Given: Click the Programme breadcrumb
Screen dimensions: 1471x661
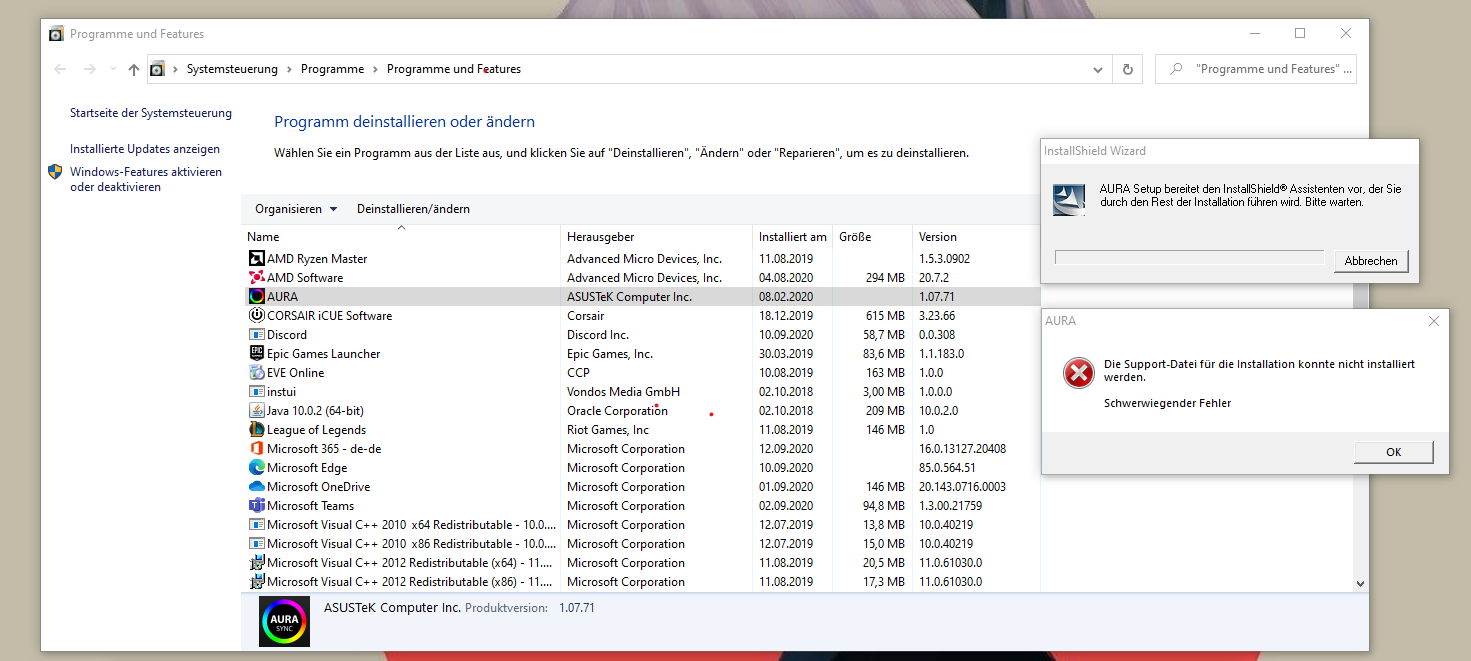Looking at the screenshot, I should pyautogui.click(x=333, y=69).
